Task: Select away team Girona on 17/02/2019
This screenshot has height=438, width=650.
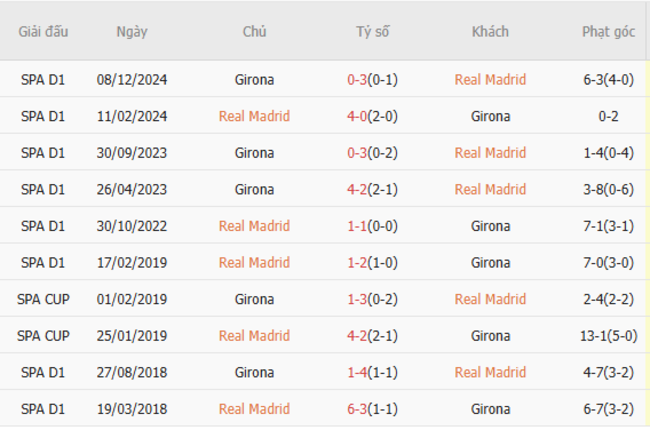Action: (x=490, y=262)
